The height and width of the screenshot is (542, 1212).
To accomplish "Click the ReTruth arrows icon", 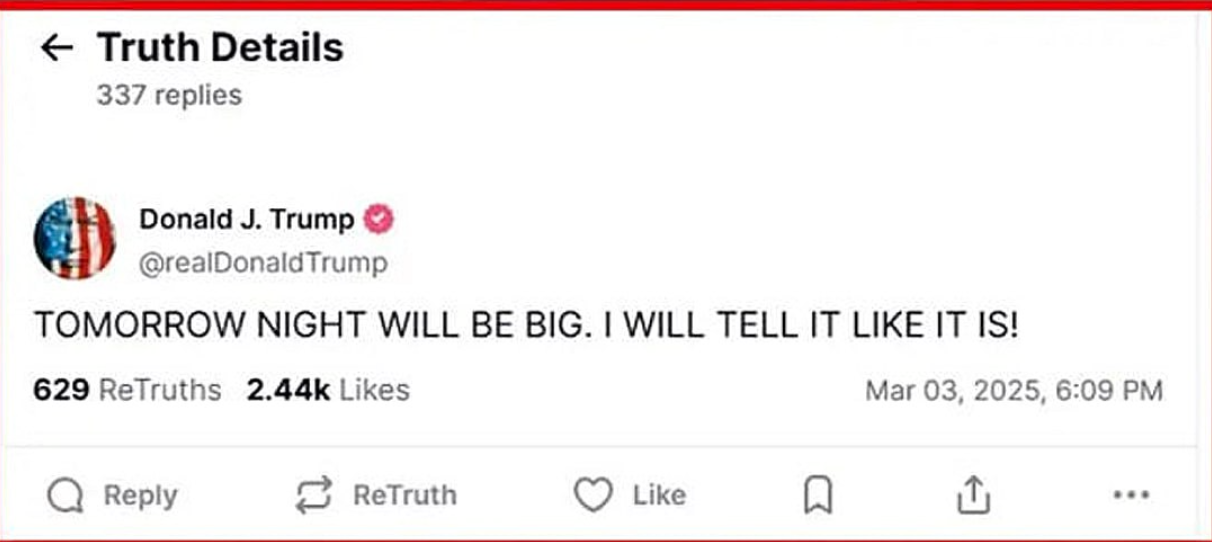I will [313, 496].
